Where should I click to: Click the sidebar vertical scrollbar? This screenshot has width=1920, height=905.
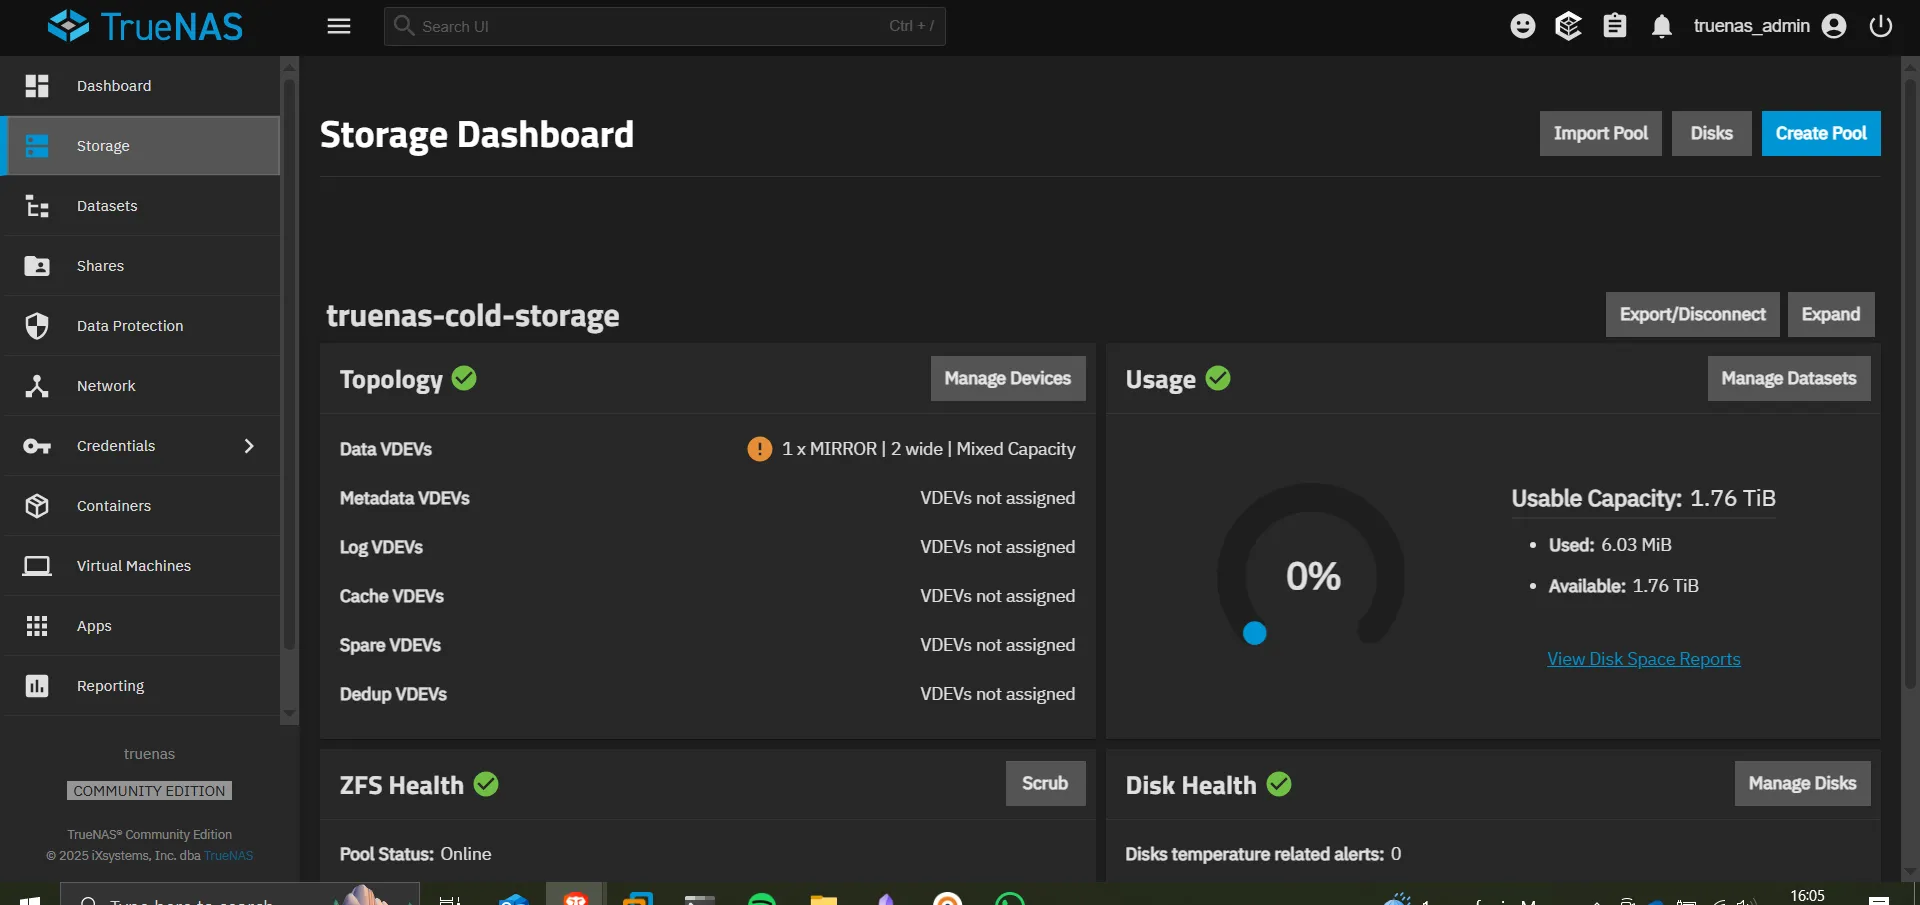tap(290, 365)
